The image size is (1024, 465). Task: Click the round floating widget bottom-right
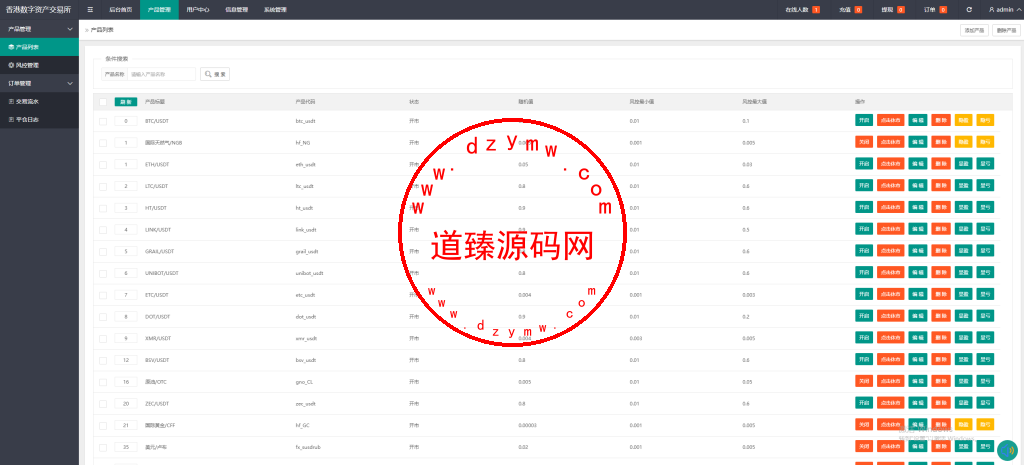point(1008,451)
